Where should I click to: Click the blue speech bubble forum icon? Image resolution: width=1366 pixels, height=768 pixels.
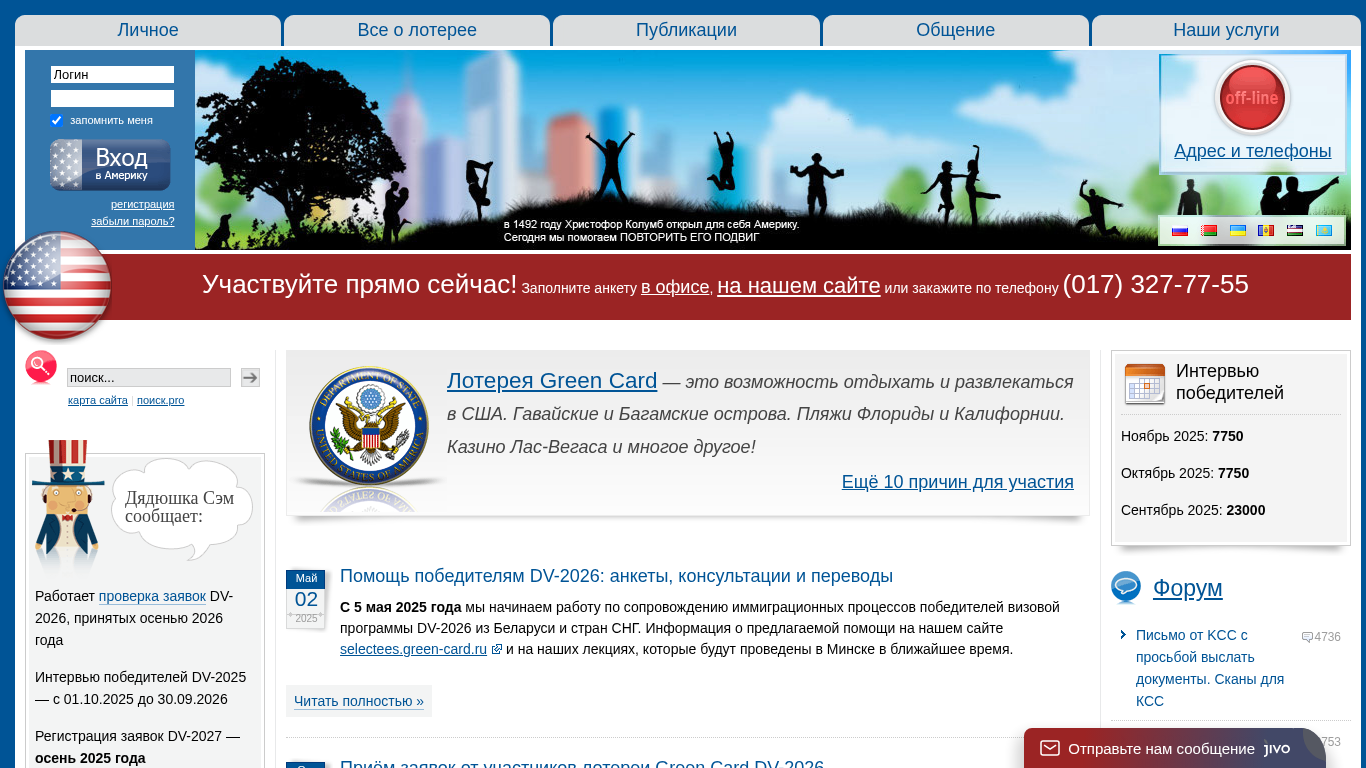(x=1126, y=588)
